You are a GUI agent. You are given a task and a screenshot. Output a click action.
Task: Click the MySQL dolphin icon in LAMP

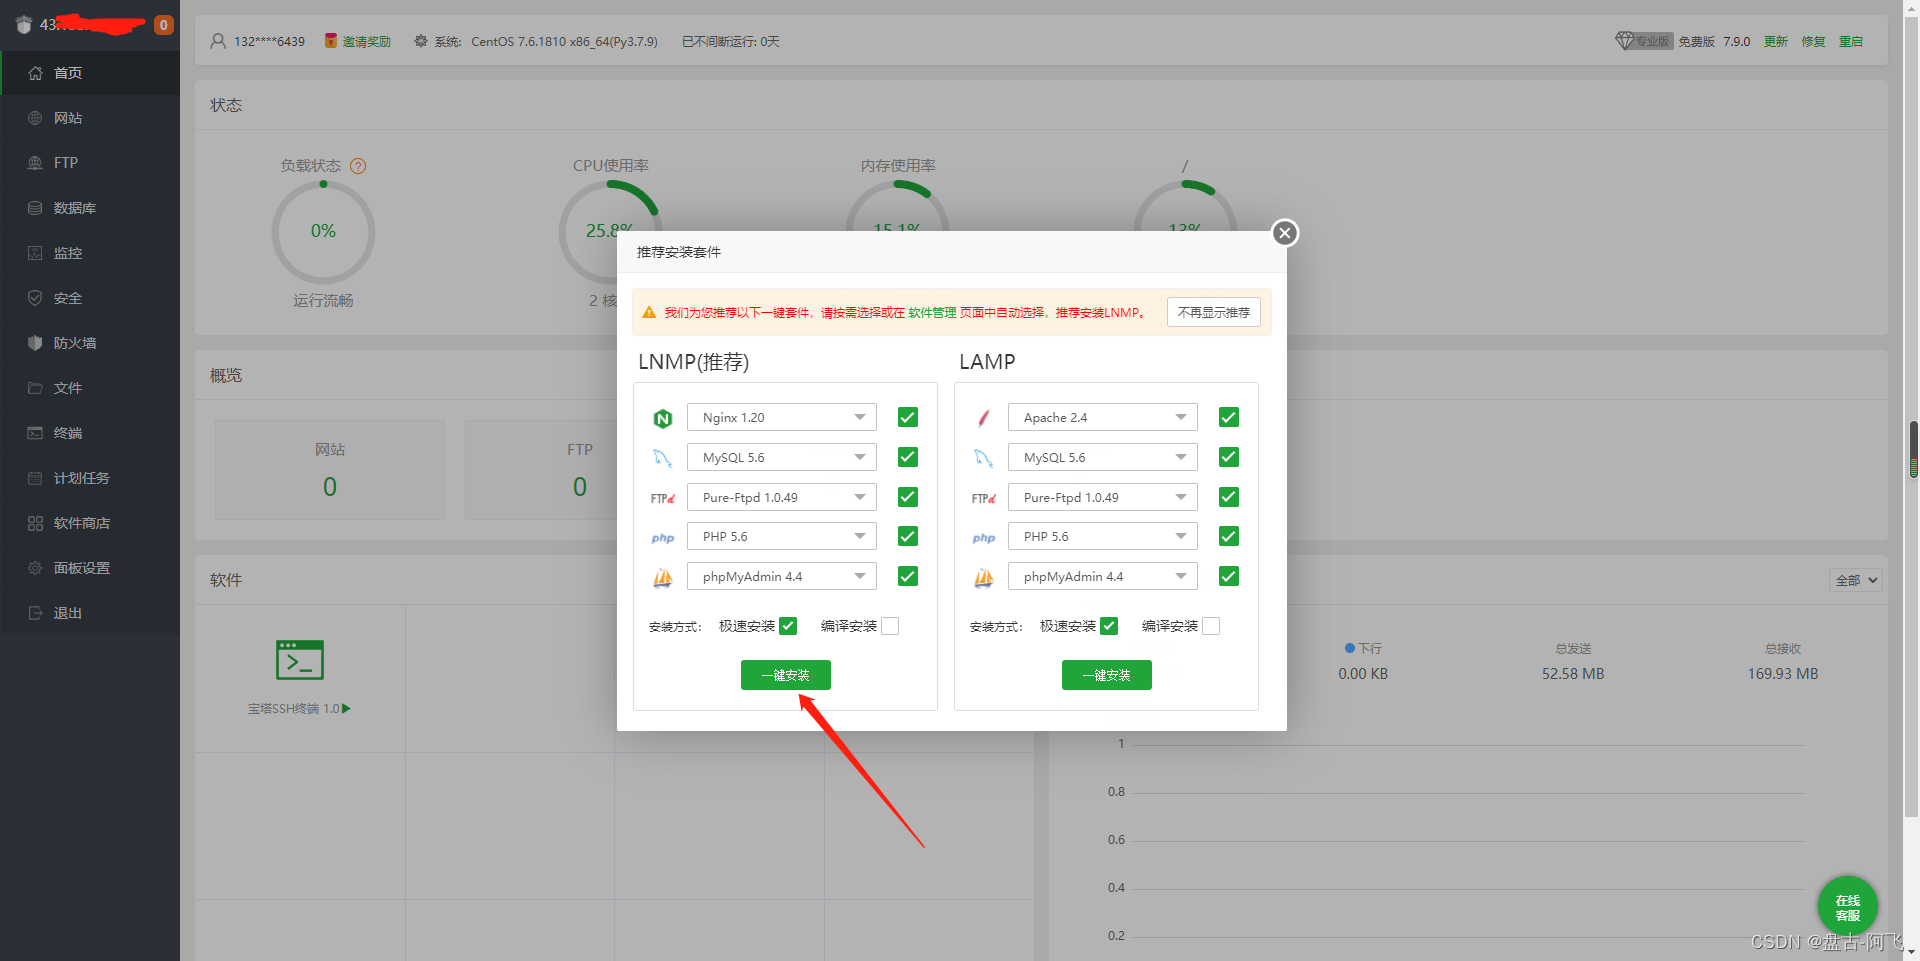coord(984,458)
